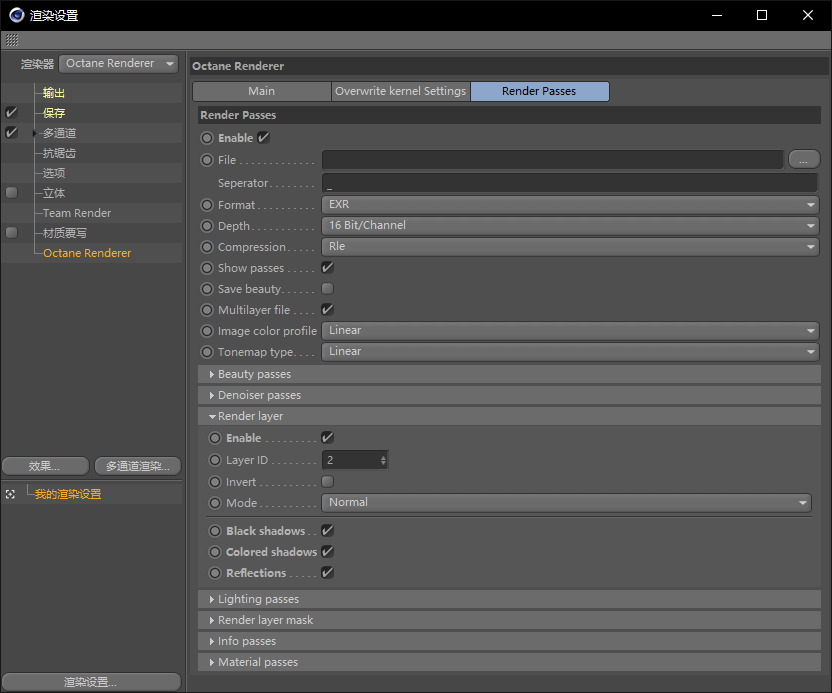Enable the Save beauty checkbox
The image size is (832, 693).
tap(327, 289)
